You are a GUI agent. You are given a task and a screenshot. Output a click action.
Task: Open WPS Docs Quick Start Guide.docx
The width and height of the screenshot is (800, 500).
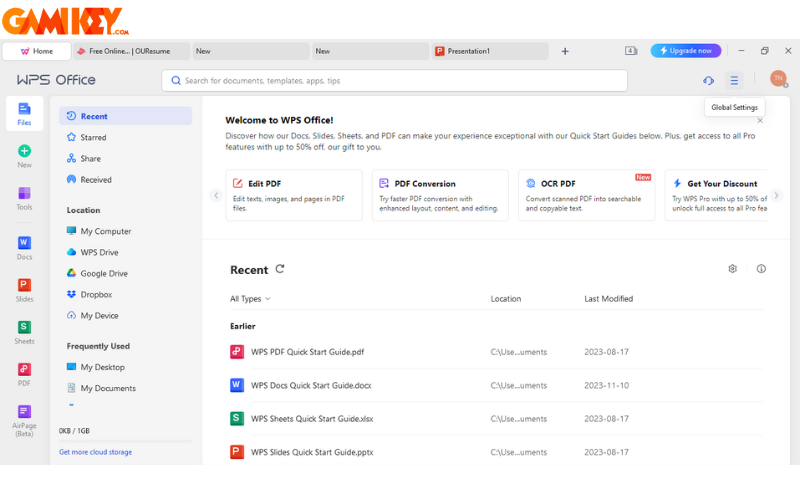click(x=496, y=385)
